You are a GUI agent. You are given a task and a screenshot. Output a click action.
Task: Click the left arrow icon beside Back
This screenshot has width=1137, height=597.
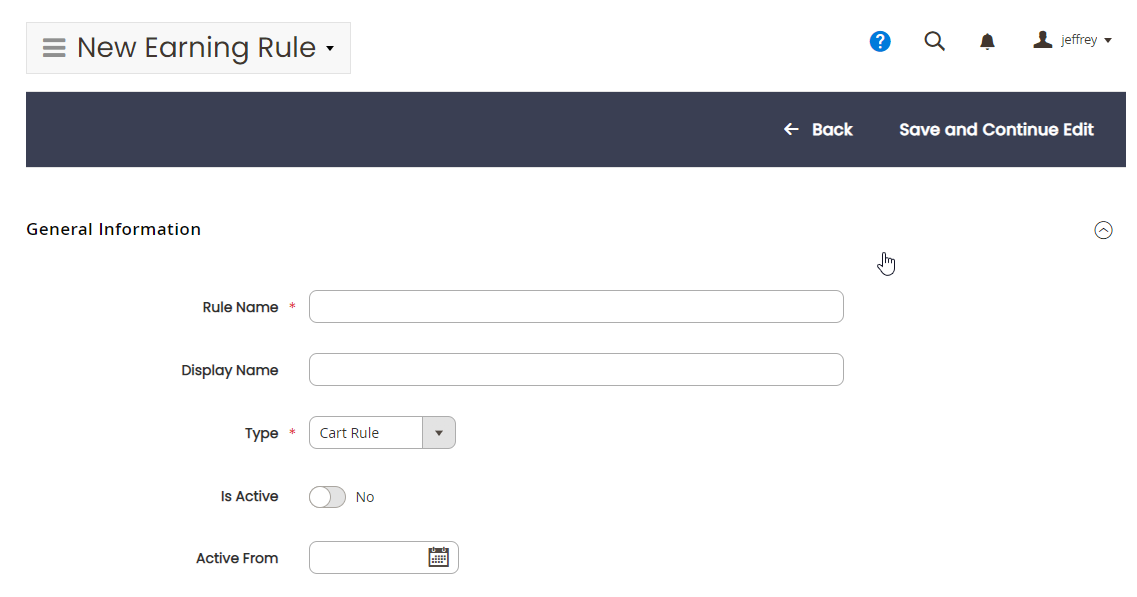pos(791,129)
